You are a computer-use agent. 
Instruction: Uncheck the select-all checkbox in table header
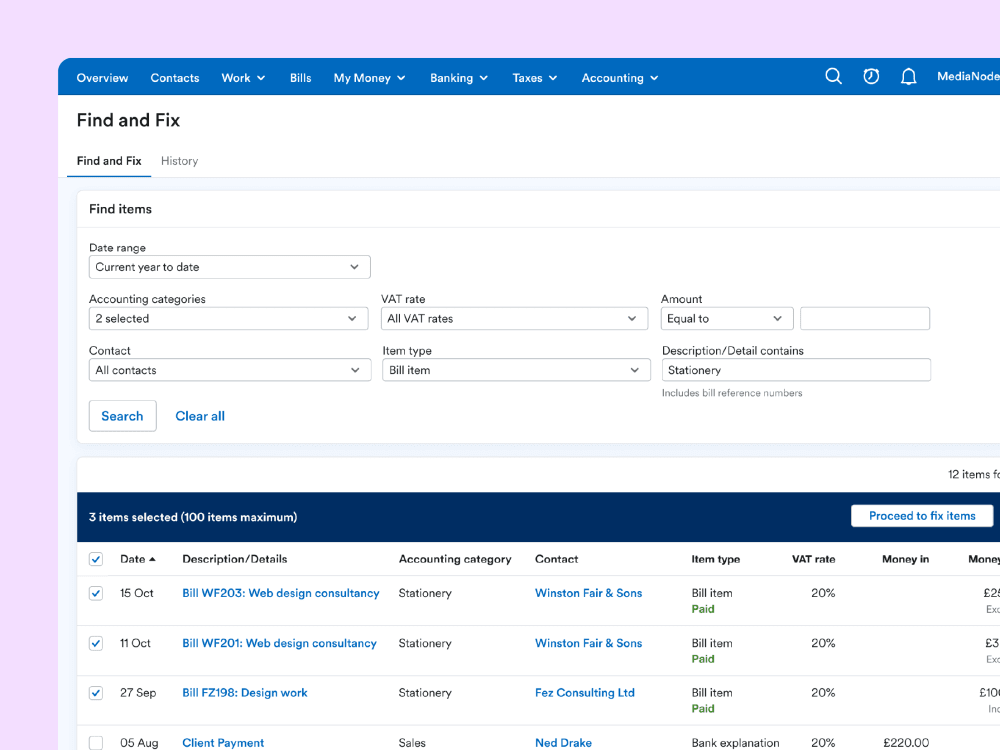[x=96, y=560]
